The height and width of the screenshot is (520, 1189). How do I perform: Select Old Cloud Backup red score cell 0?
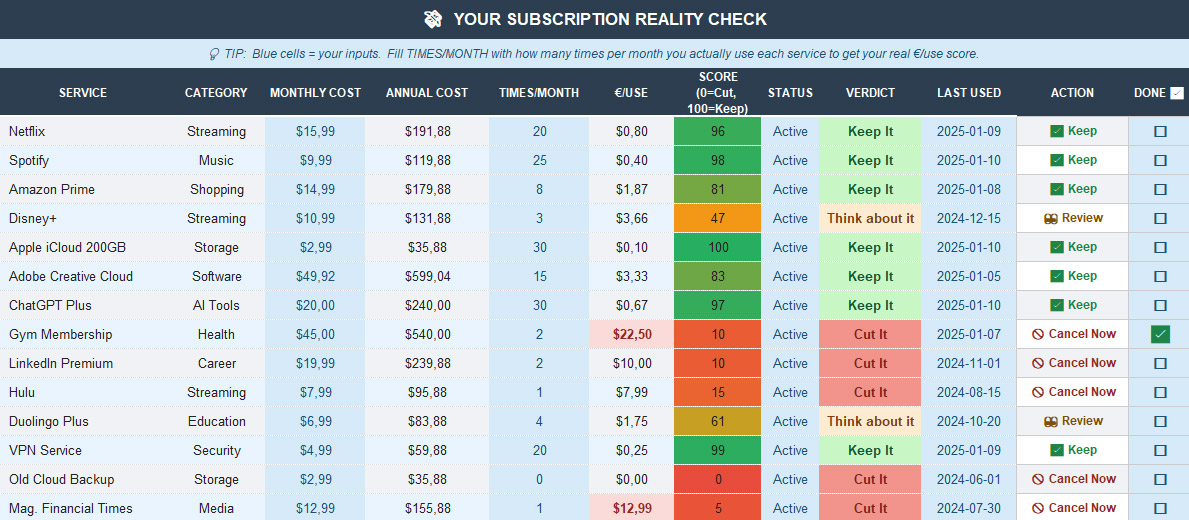[717, 479]
